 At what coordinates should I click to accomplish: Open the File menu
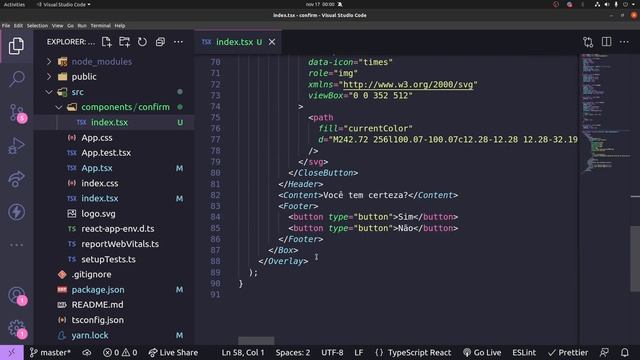(x=6, y=25)
